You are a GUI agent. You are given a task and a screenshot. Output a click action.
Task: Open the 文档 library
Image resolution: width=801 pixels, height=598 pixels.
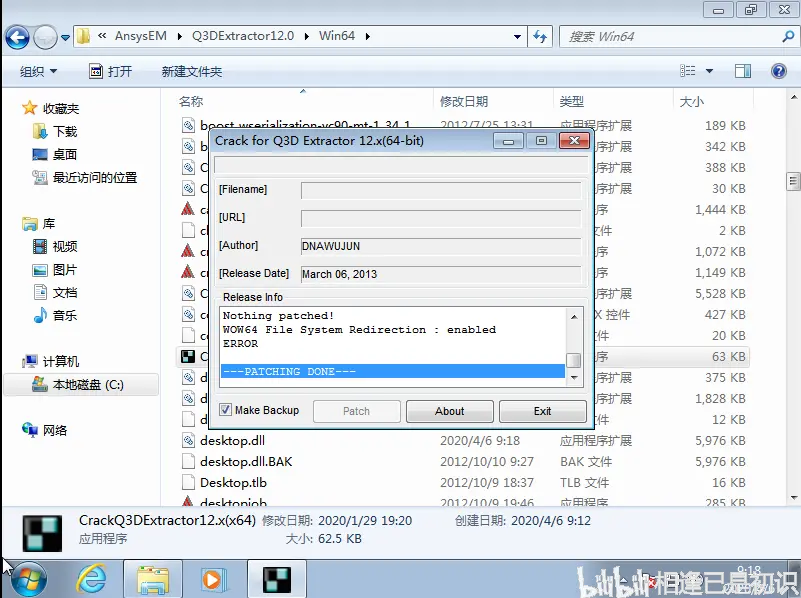pyautogui.click(x=55, y=293)
